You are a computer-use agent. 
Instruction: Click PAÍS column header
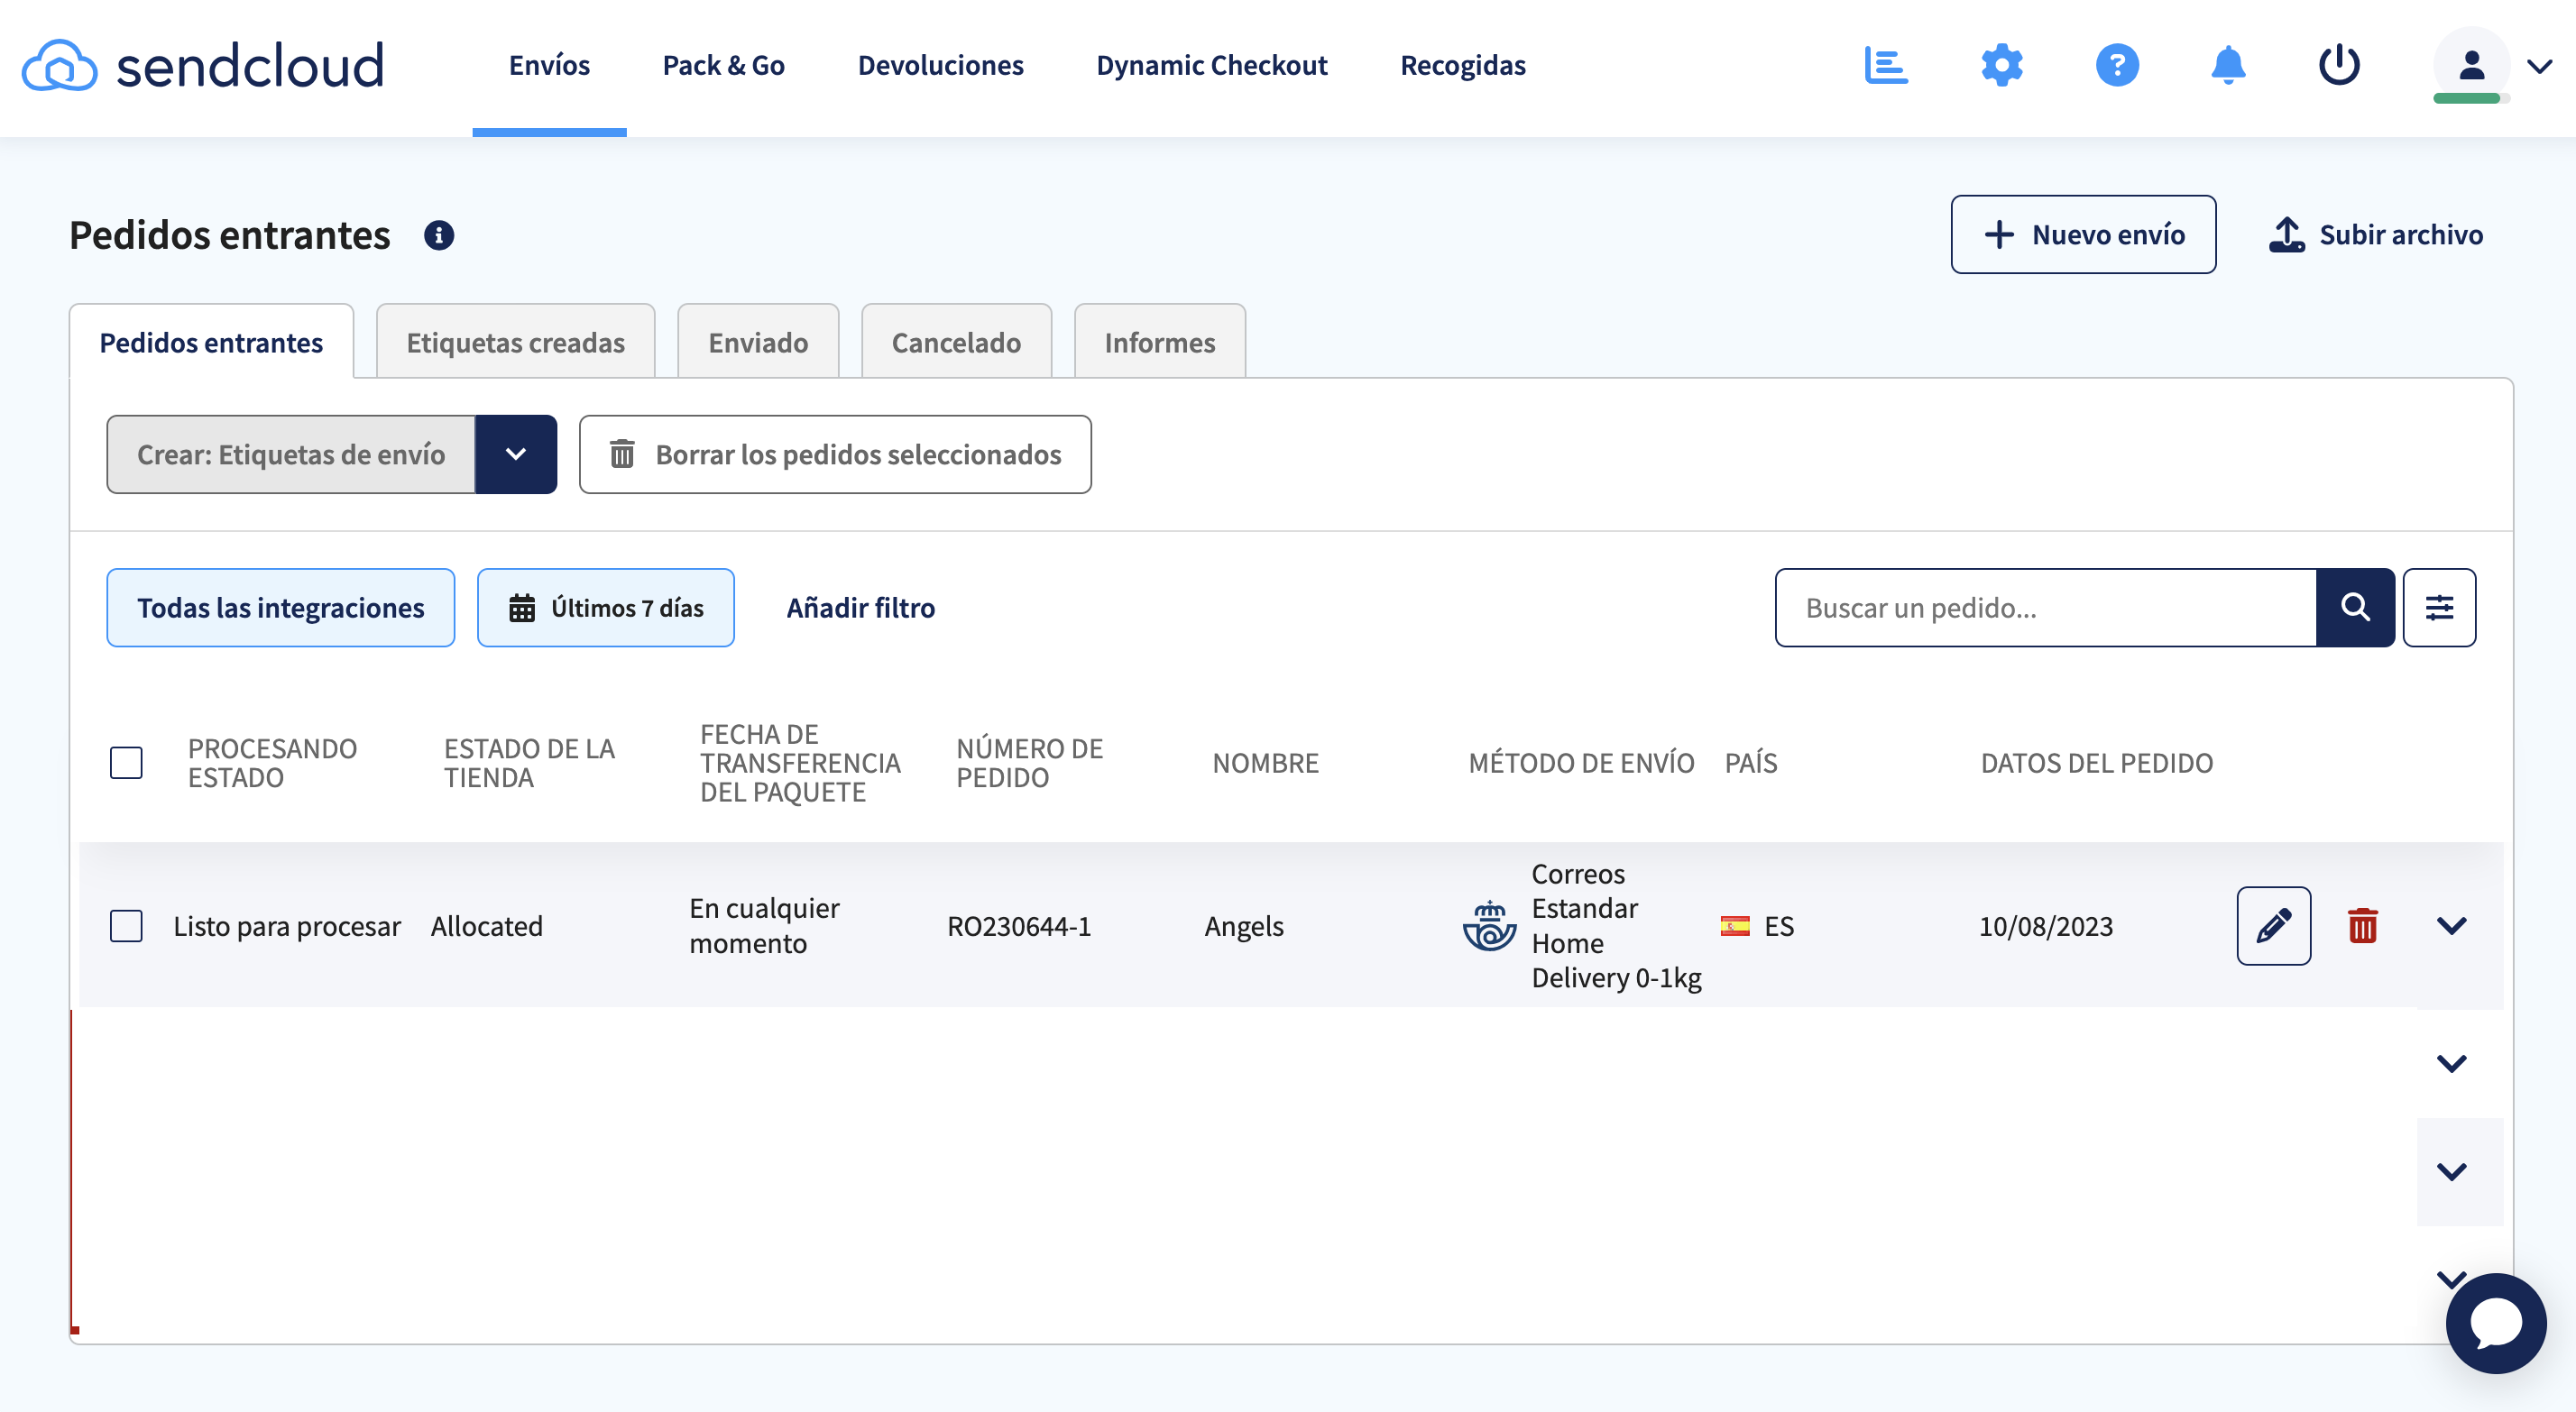1750,763
